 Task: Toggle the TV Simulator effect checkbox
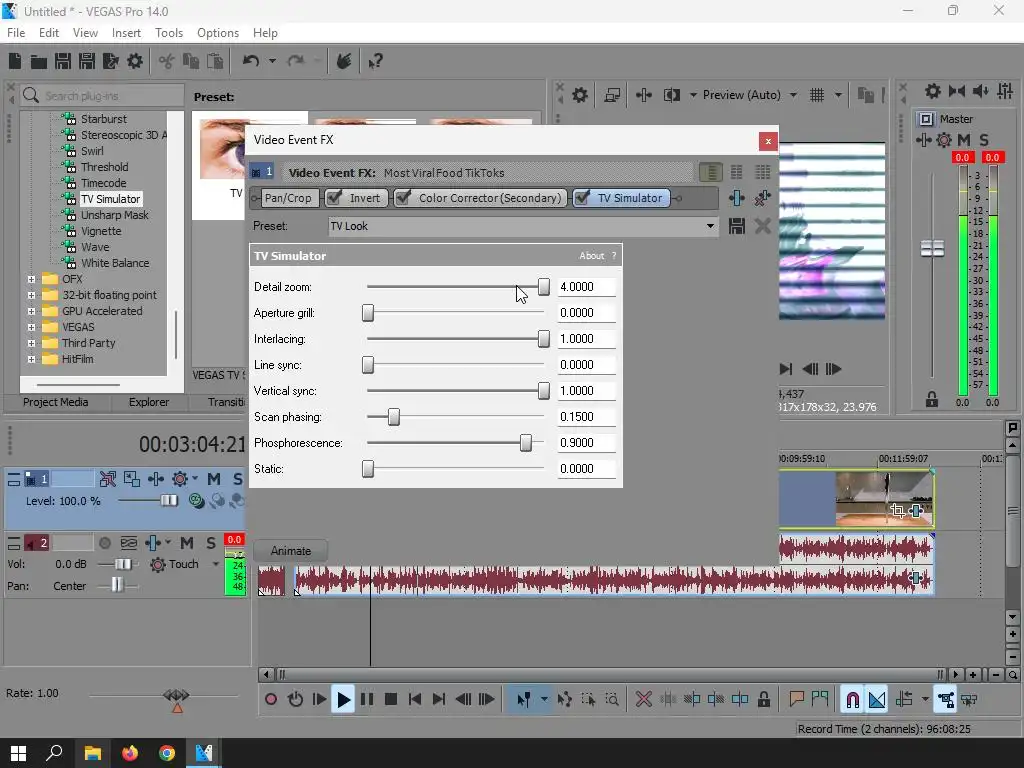pyautogui.click(x=583, y=198)
